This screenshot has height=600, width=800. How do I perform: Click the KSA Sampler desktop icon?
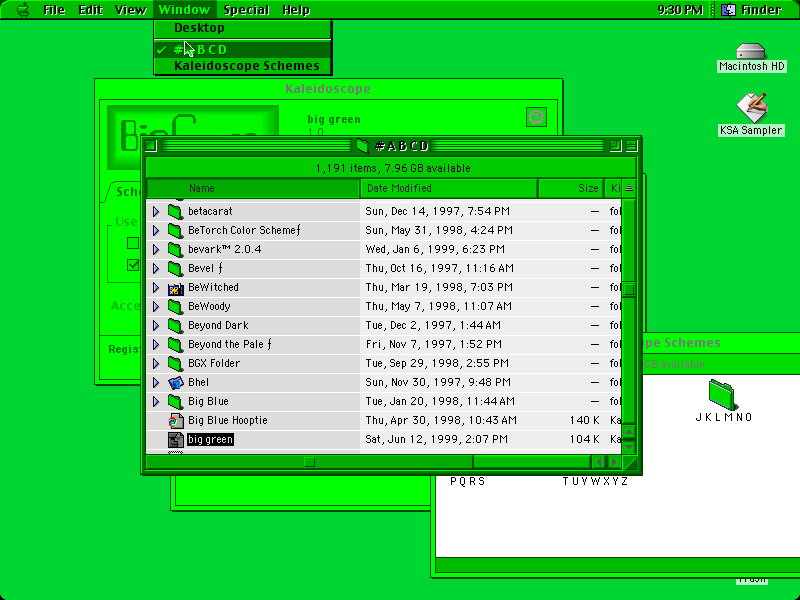tap(751, 108)
